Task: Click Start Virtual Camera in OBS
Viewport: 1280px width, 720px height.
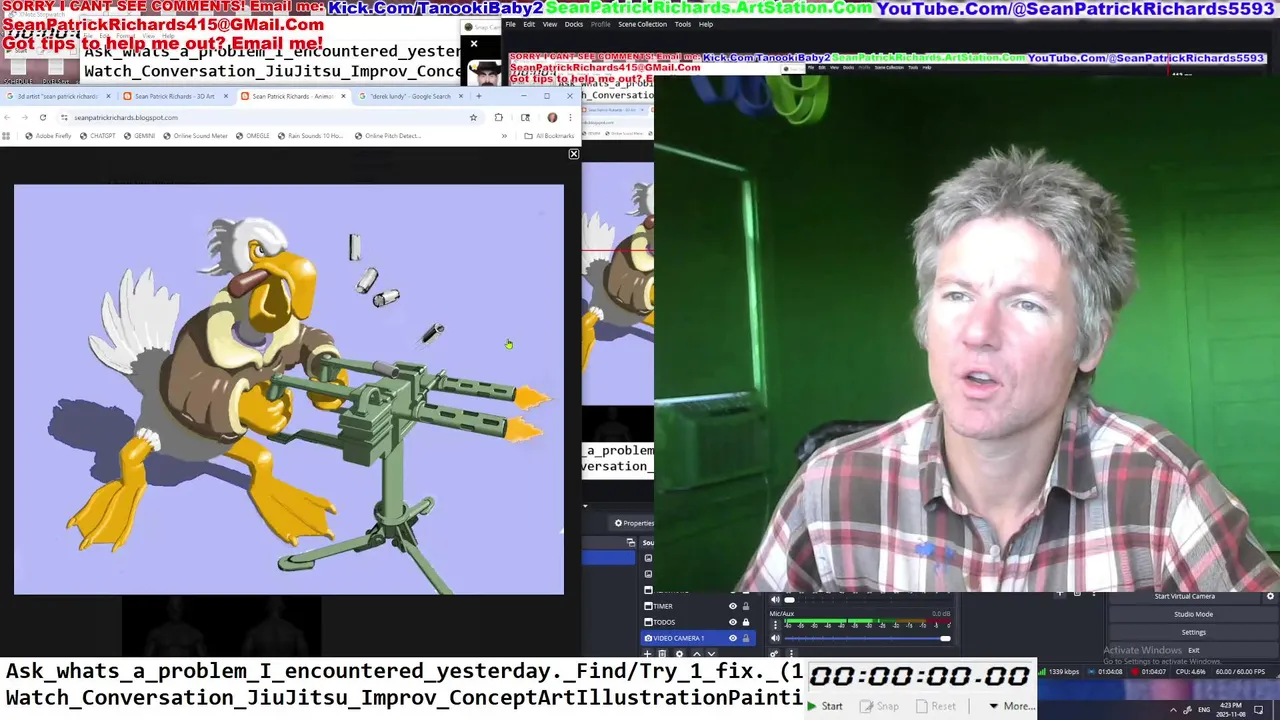Action: 1184,596
